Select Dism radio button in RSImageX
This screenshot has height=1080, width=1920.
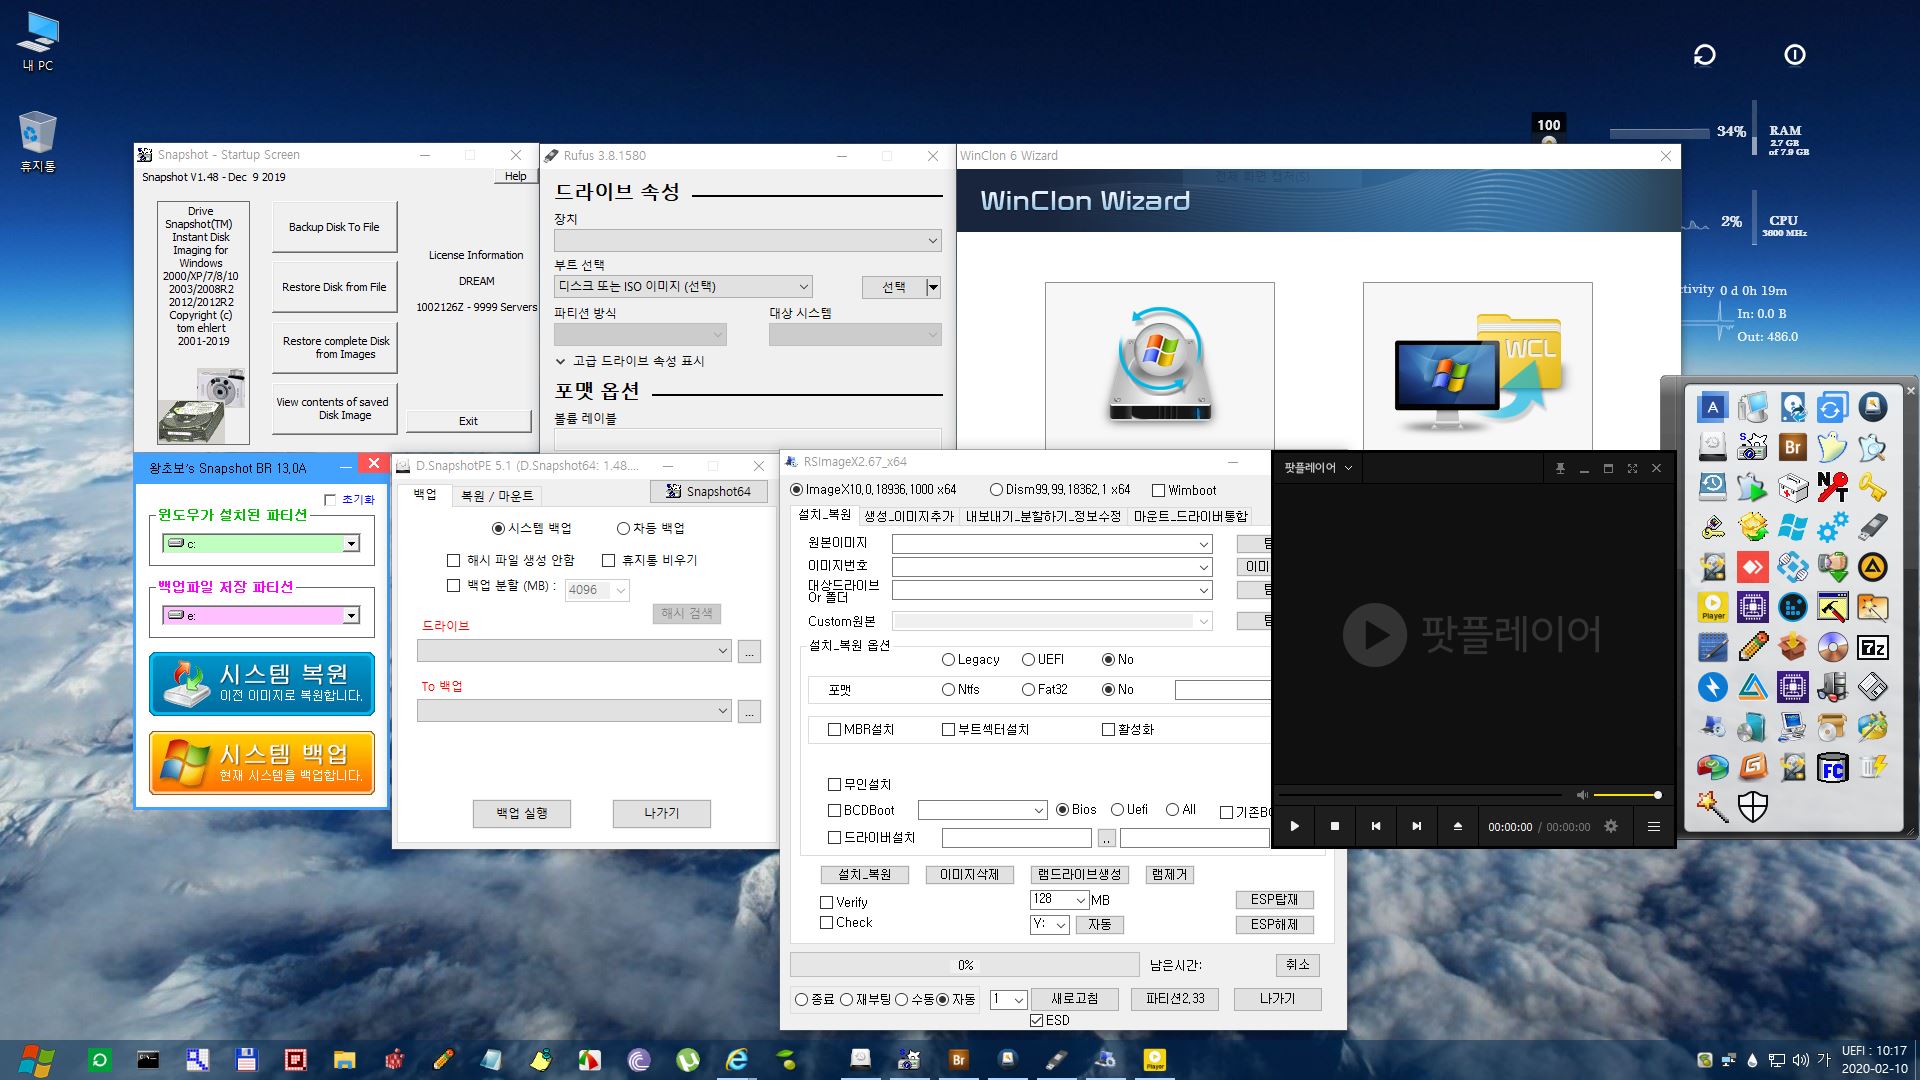(x=996, y=490)
